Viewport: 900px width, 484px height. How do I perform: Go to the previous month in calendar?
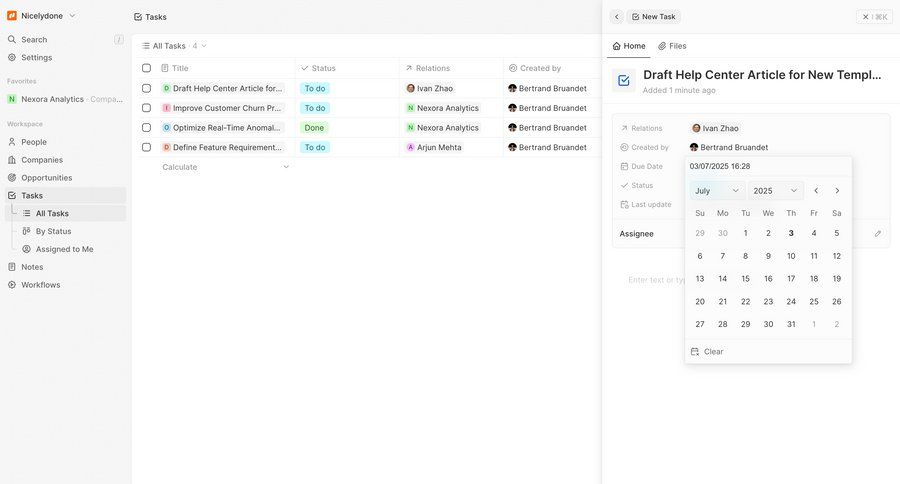[x=816, y=191]
